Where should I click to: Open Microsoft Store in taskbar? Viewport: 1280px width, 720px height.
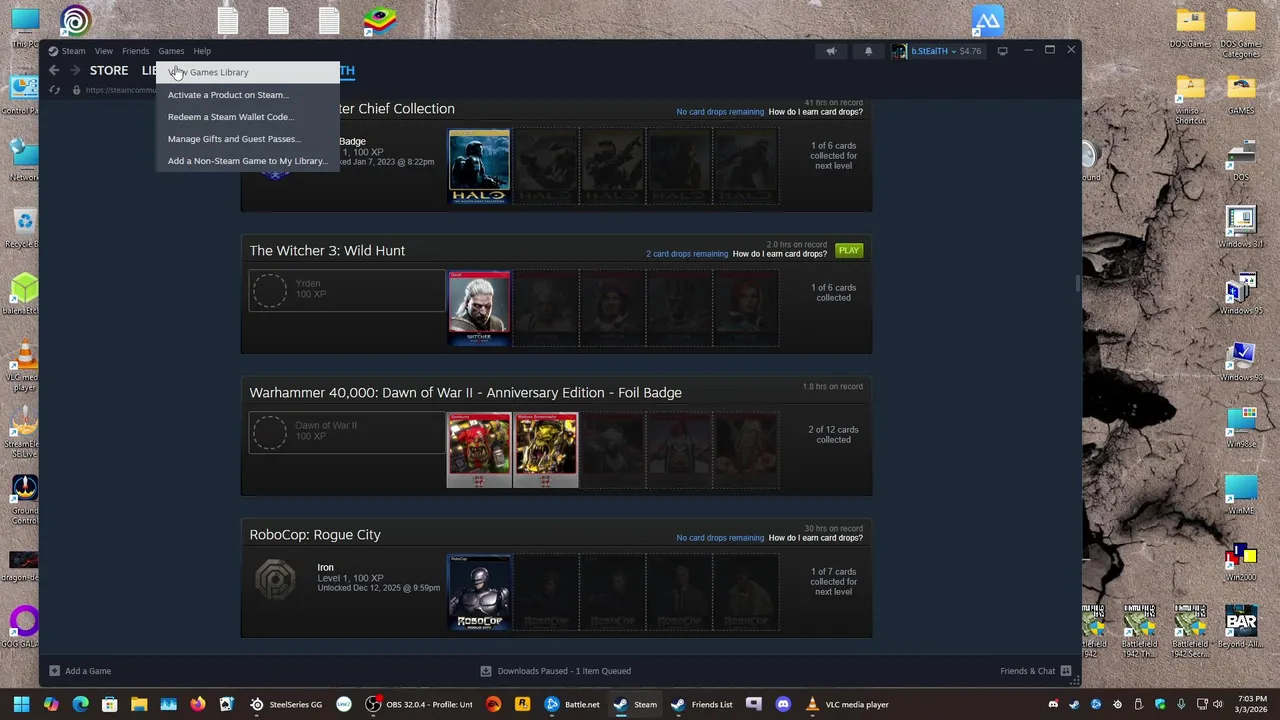click(109, 704)
